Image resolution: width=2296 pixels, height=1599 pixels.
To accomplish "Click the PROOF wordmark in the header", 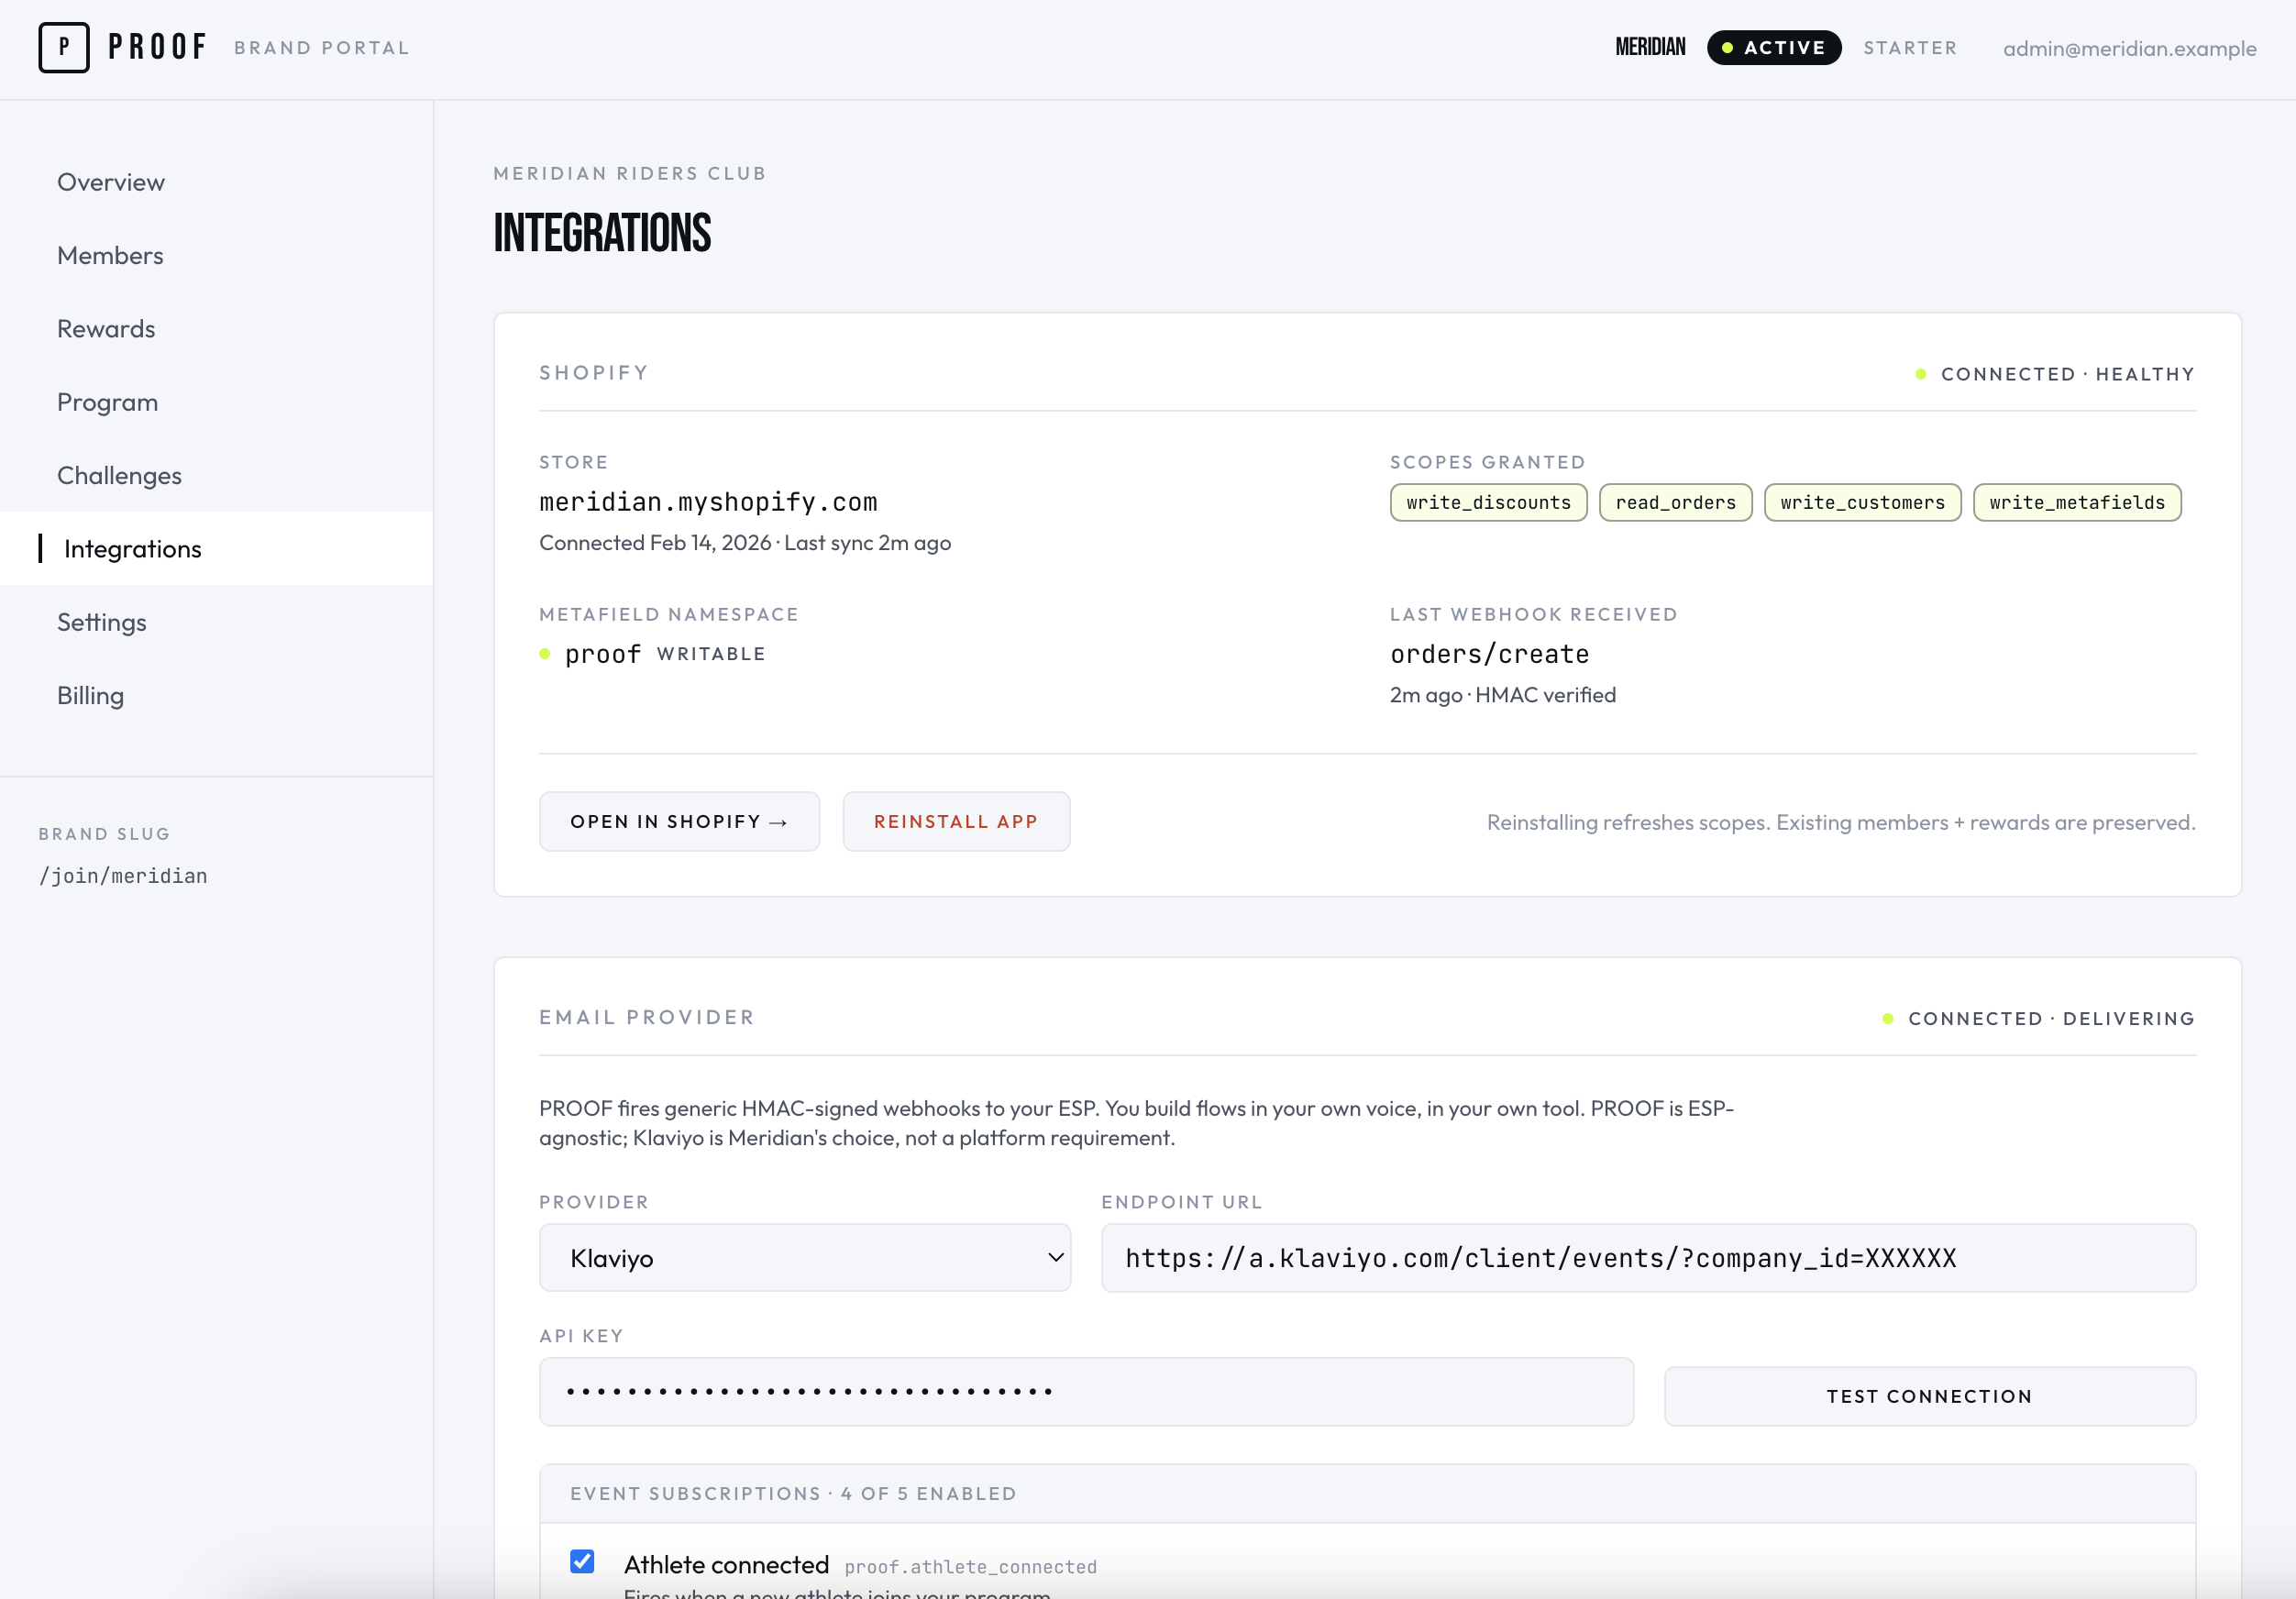I will click(x=157, y=47).
